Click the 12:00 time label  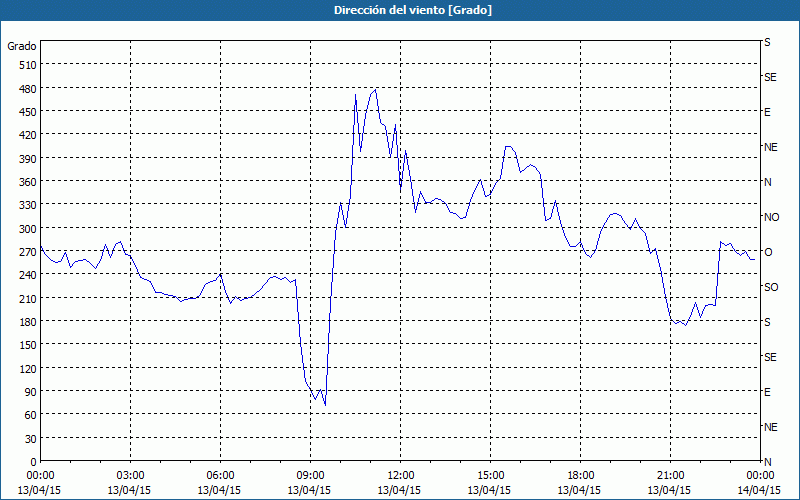400,476
